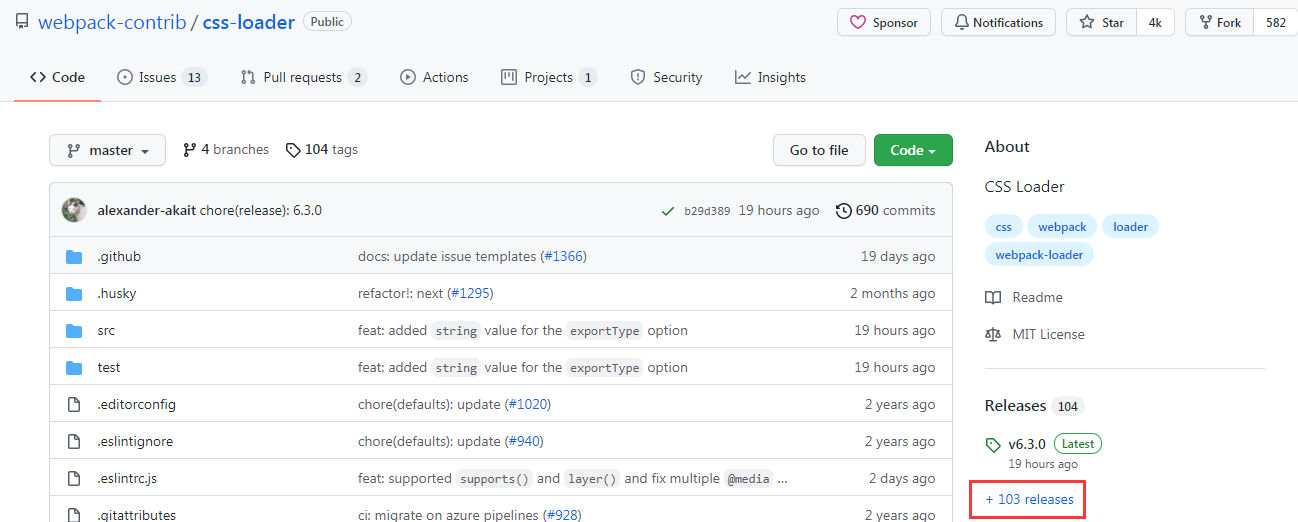Image resolution: width=1298 pixels, height=522 pixels.
Task: Click the .github folder icon
Action: click(x=73, y=257)
